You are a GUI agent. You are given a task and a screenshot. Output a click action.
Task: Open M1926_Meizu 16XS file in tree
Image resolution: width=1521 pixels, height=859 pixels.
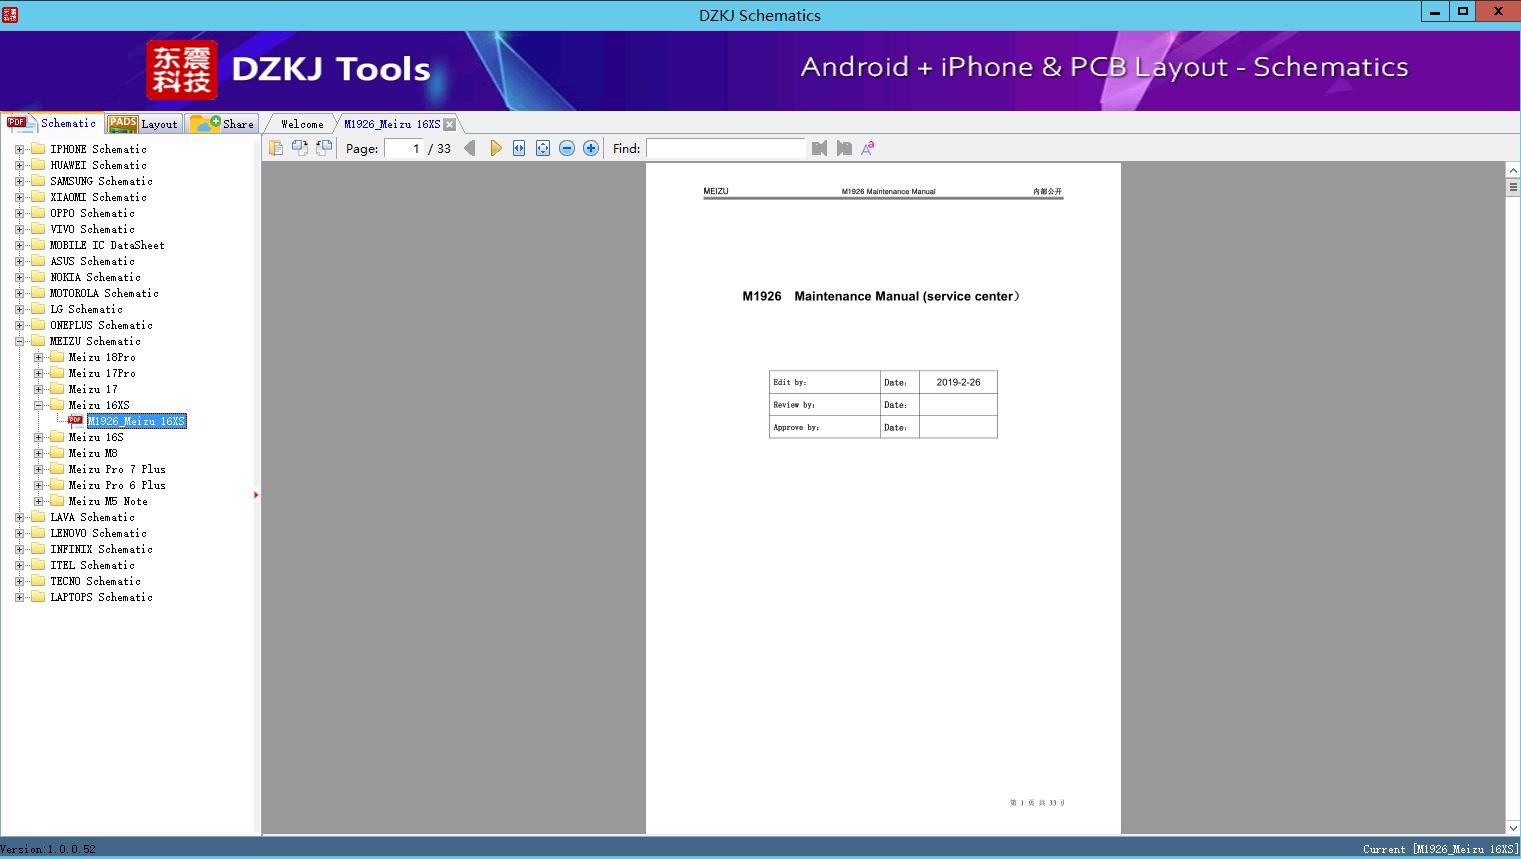[137, 421]
